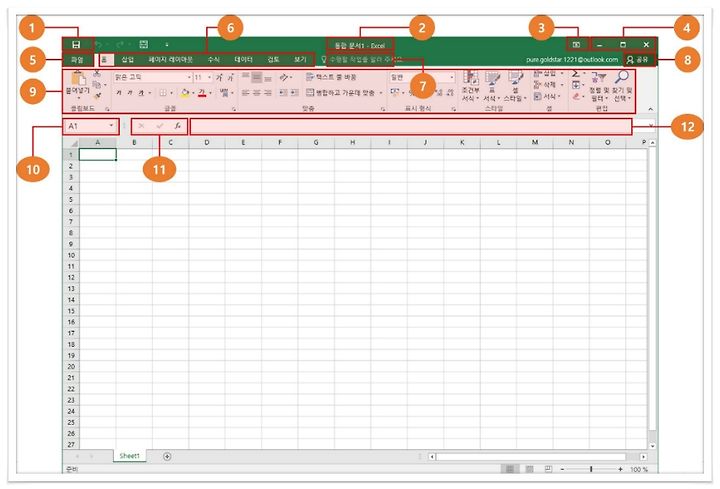Click the Fill down icon
Image resolution: width=720 pixels, height=489 pixels.
(576, 85)
